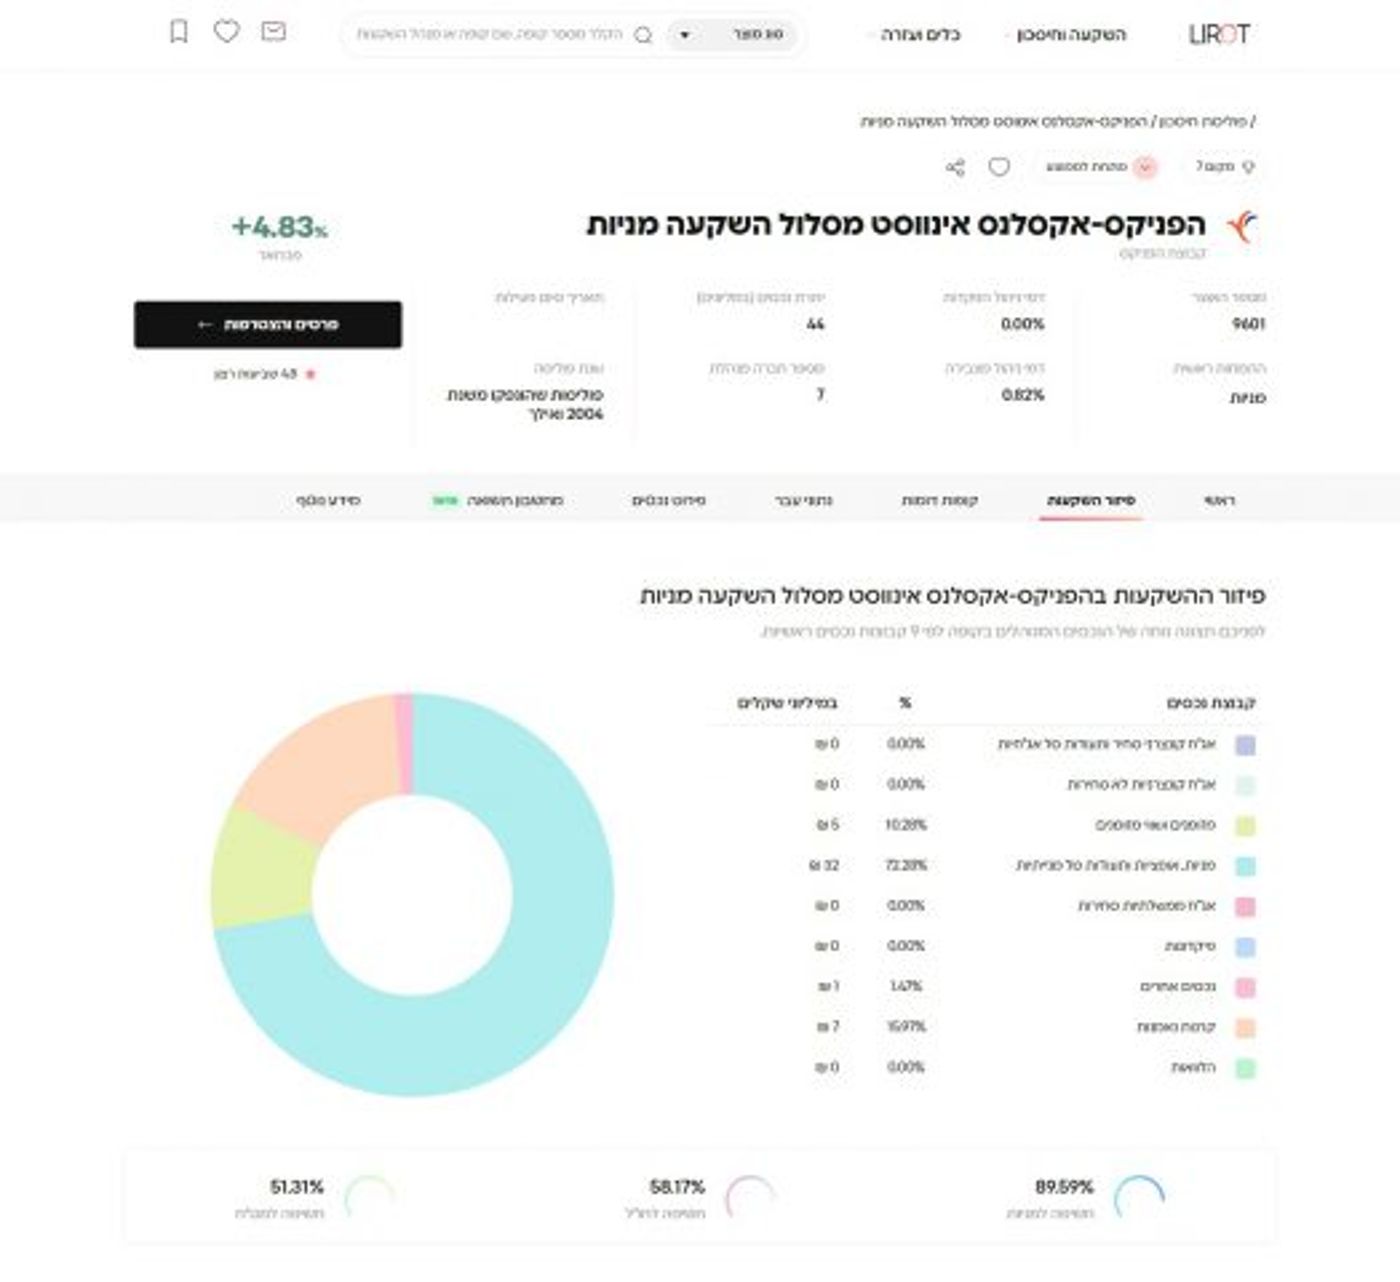
Task: Click the lightbulb rank icon under the breadcrumb
Action: [1248, 167]
